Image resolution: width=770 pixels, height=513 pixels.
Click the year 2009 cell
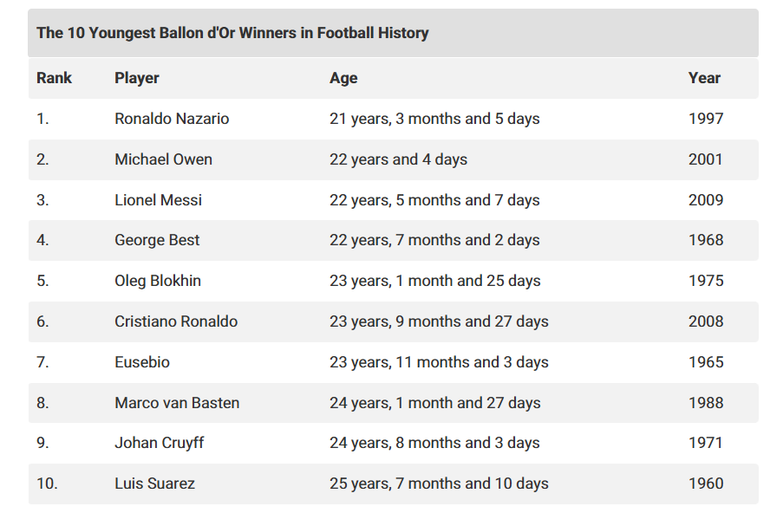pyautogui.click(x=706, y=200)
